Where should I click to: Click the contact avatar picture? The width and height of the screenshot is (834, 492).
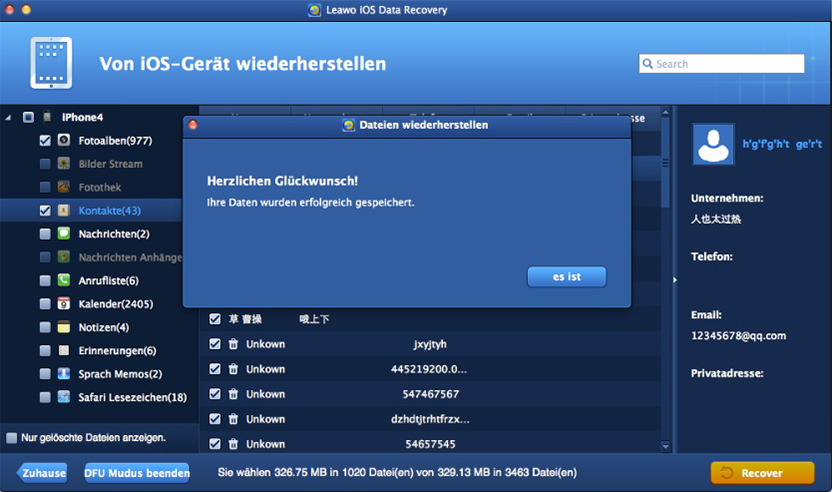[713, 144]
